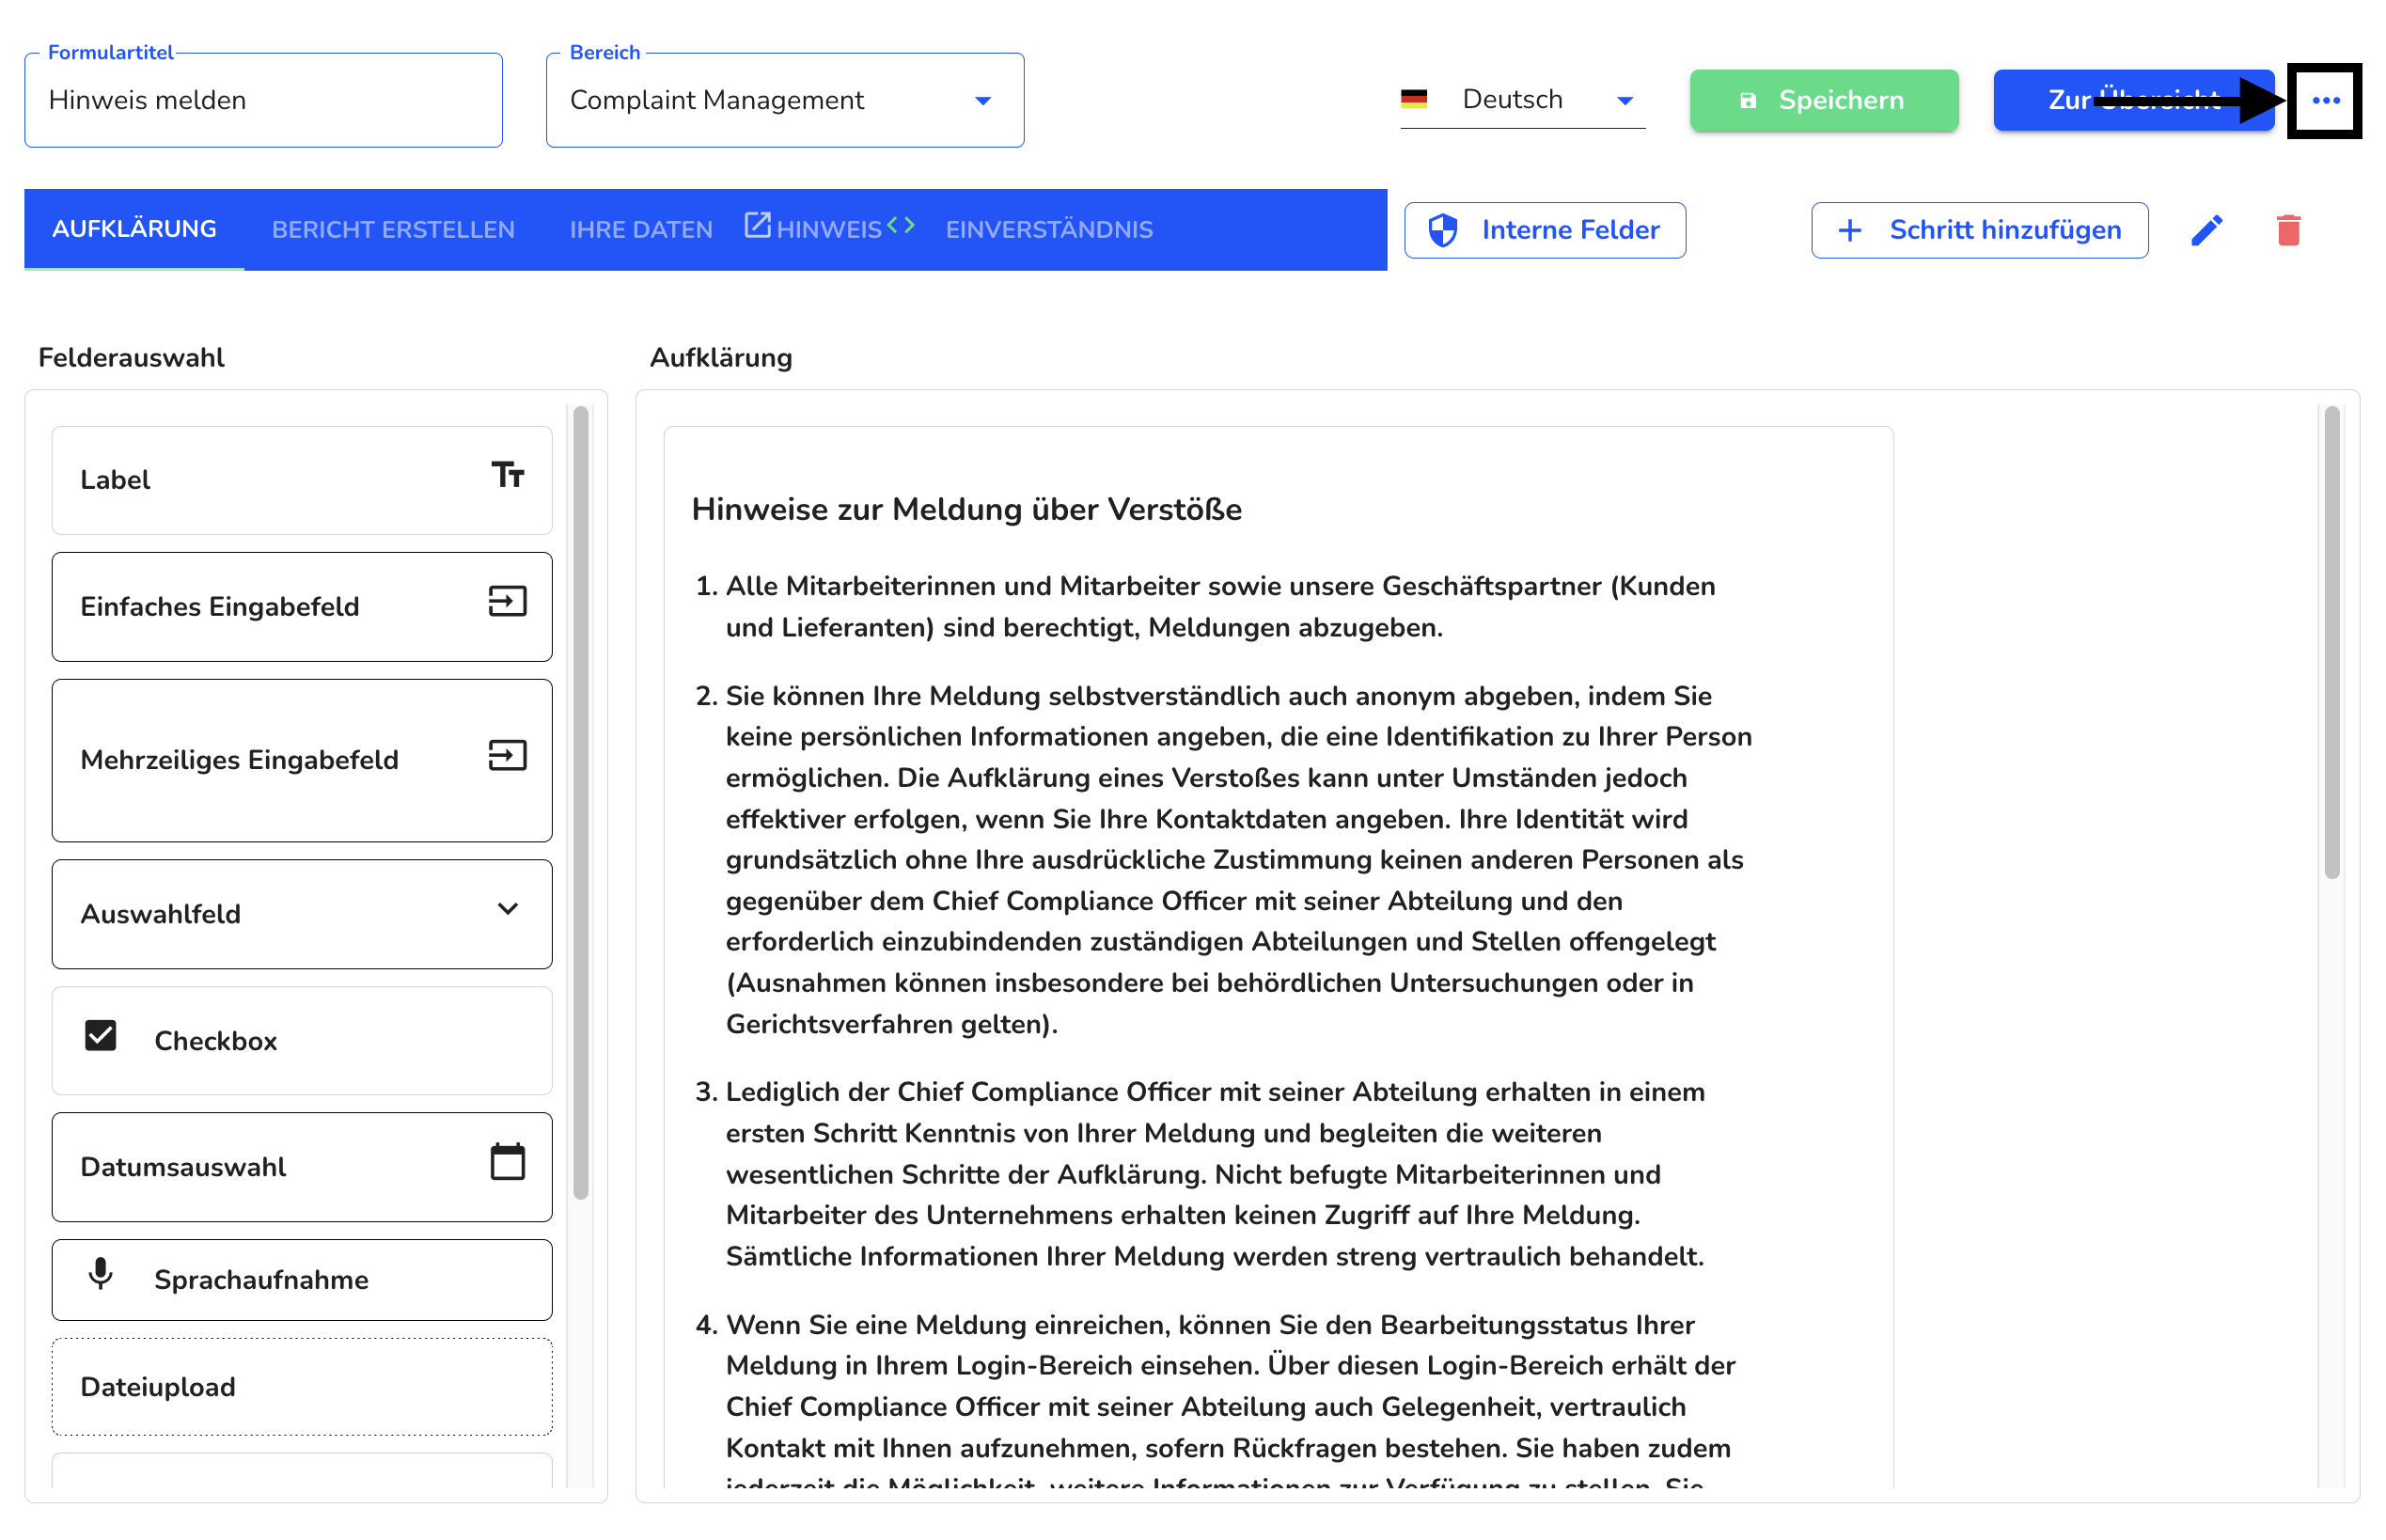
Task: Click the pencil edit step icon
Action: pos(2206,230)
